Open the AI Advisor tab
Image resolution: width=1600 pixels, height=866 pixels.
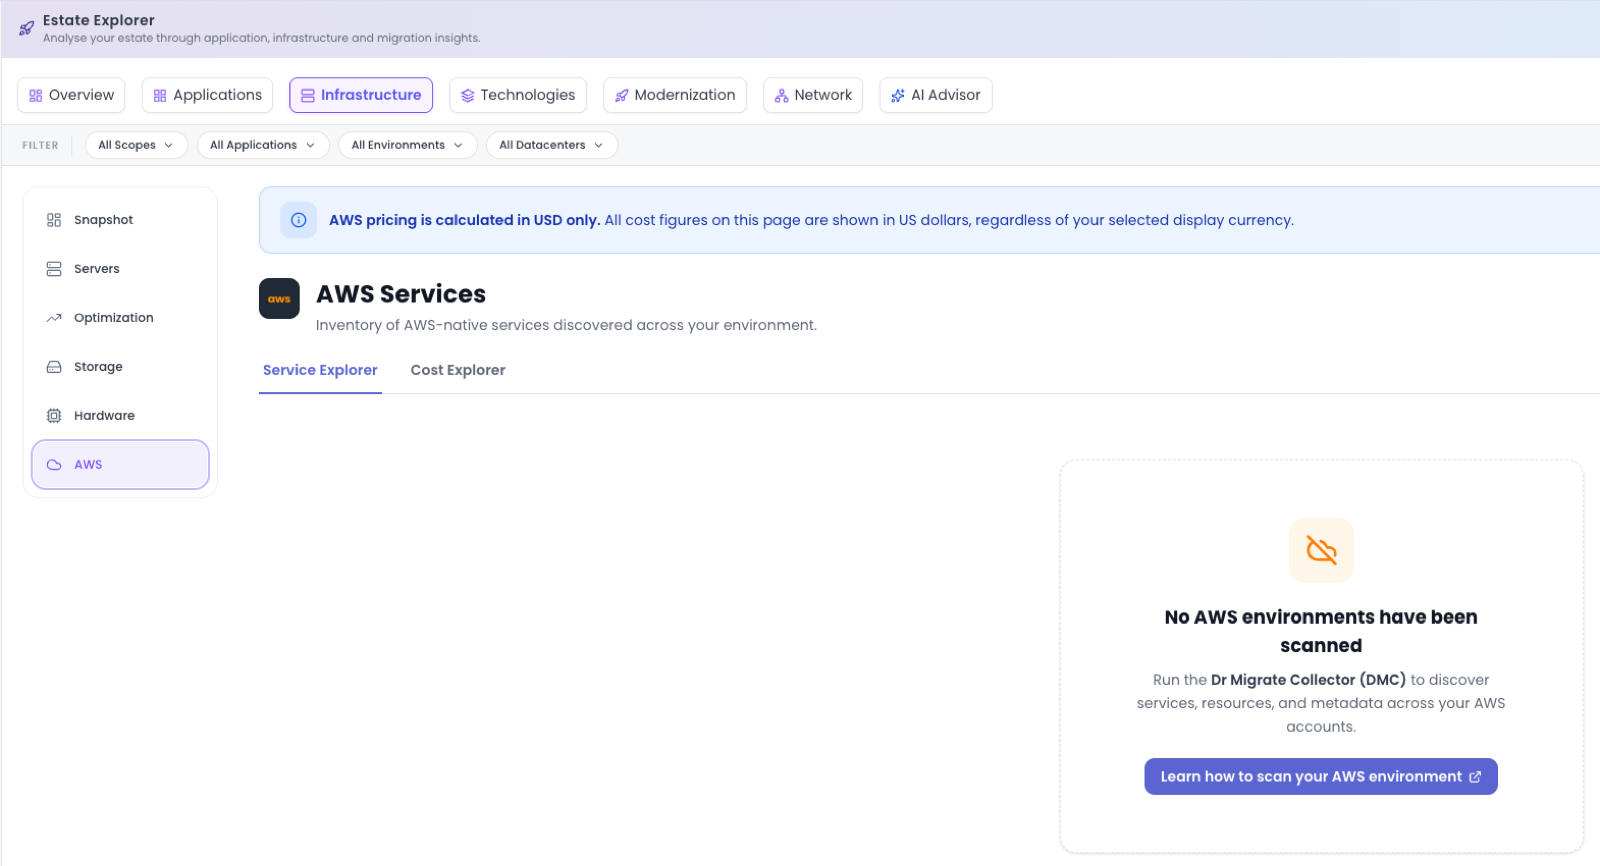tap(936, 95)
